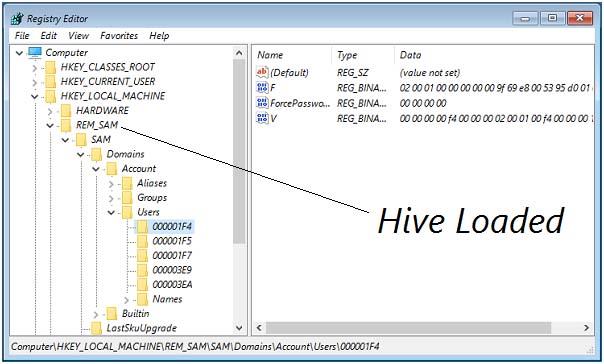The width and height of the screenshot is (604, 364).
Task: Expand the Aliases key
Action: [111, 184]
